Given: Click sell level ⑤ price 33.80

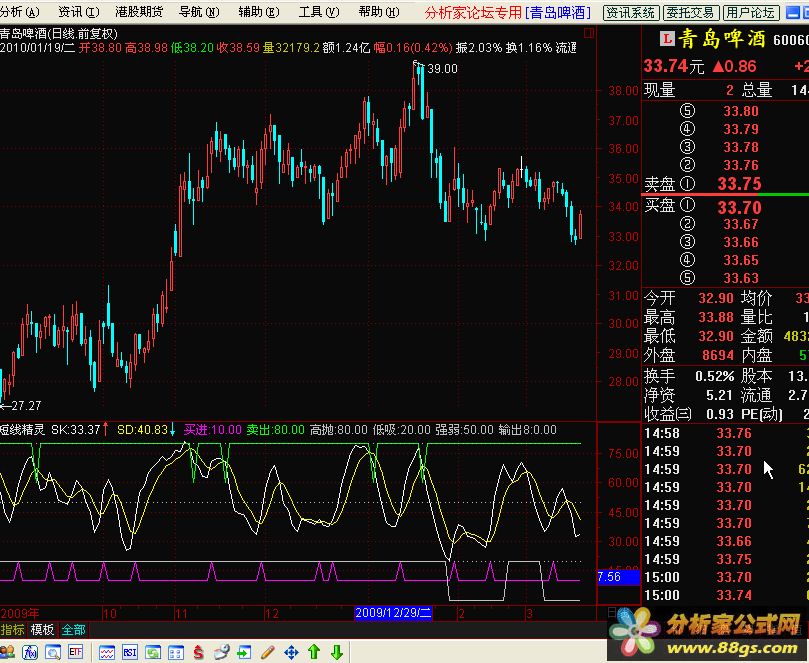Looking at the screenshot, I should click(741, 111).
